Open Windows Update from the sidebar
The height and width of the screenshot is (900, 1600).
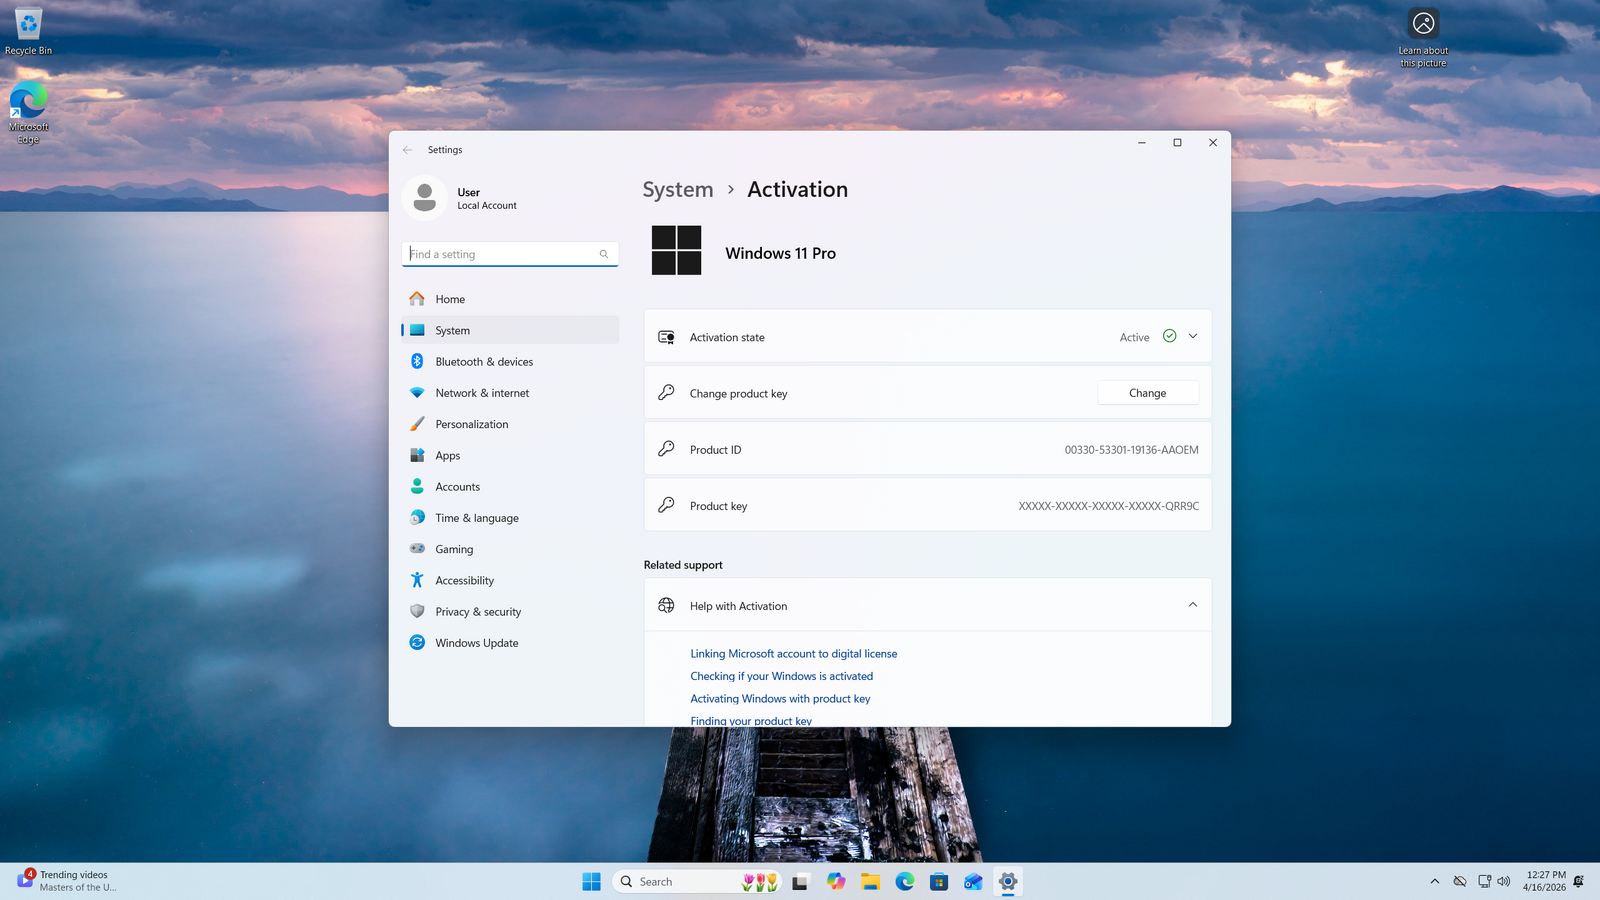(476, 643)
